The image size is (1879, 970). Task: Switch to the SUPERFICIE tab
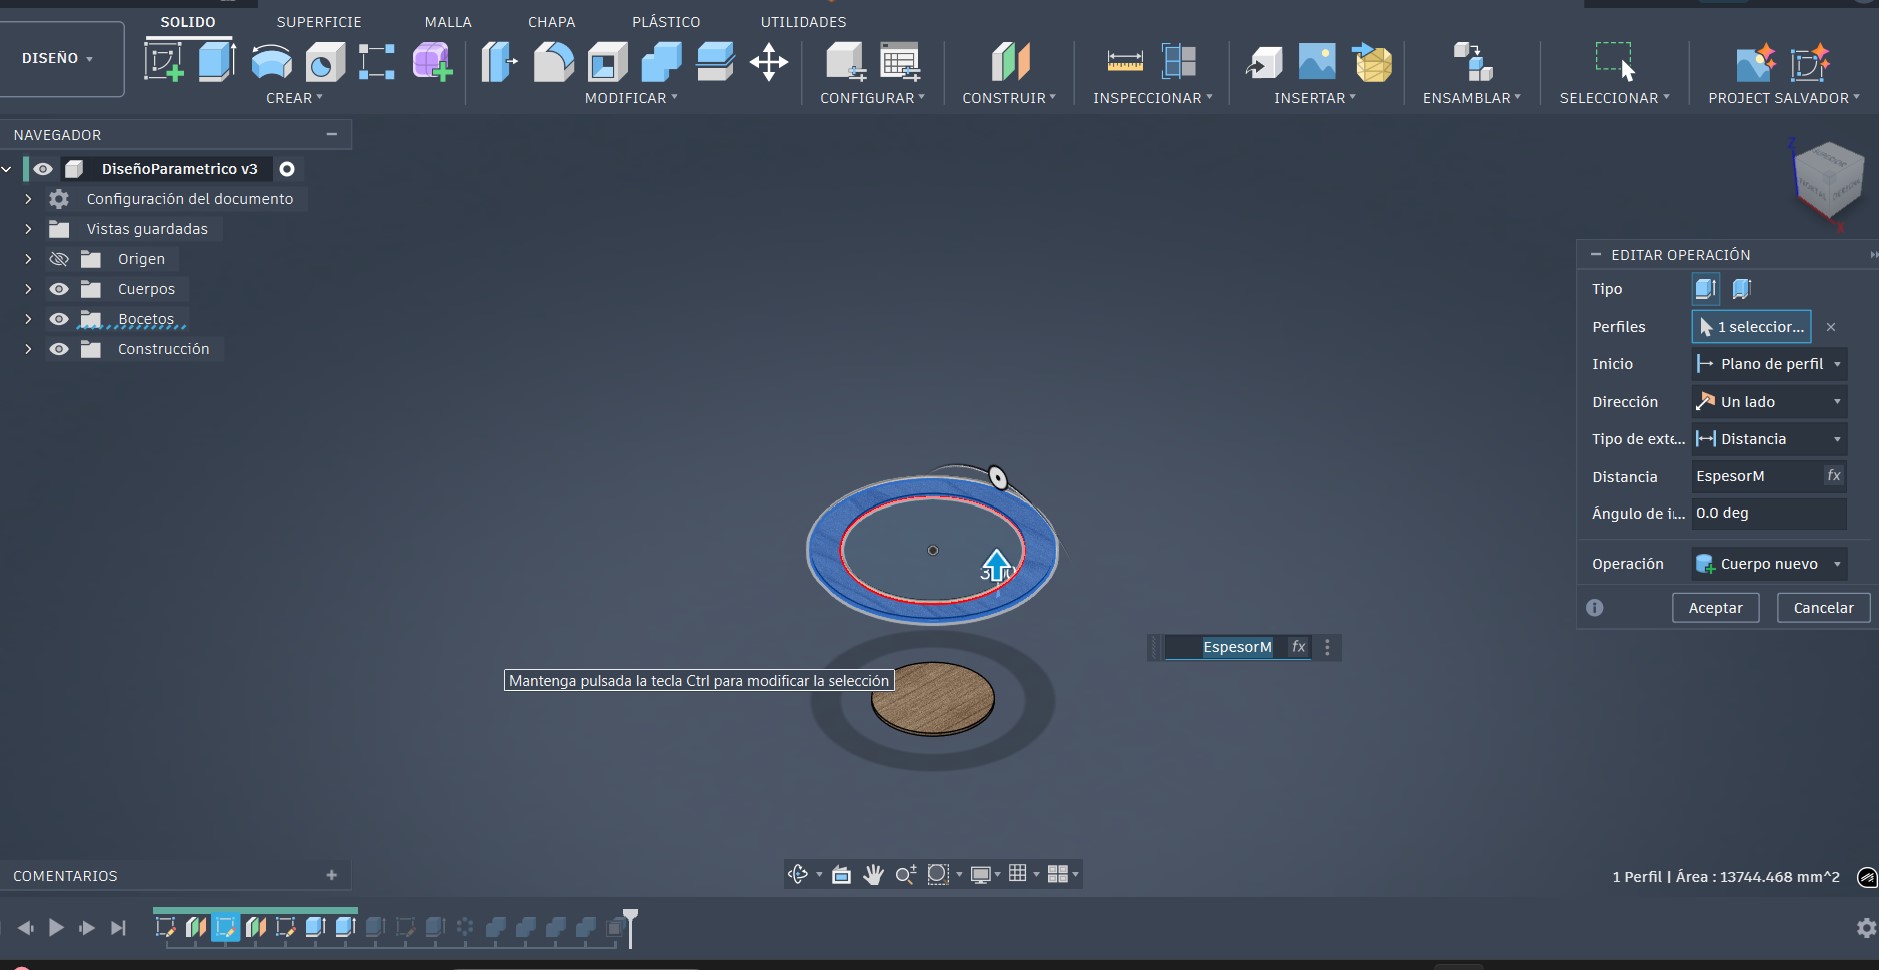(319, 21)
